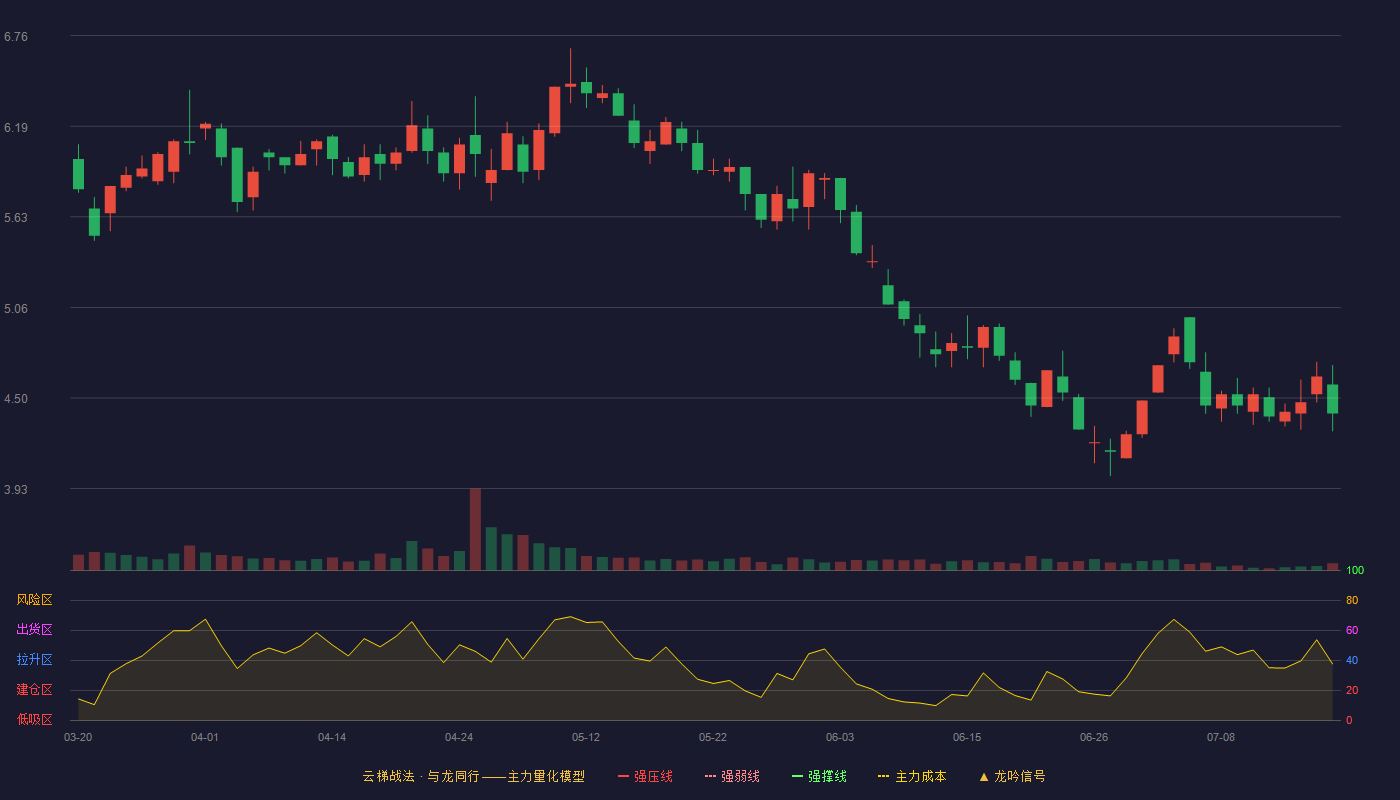Toggle the 主力成本 legend entry
Viewport: 1400px width, 800px height.
pos(912,776)
